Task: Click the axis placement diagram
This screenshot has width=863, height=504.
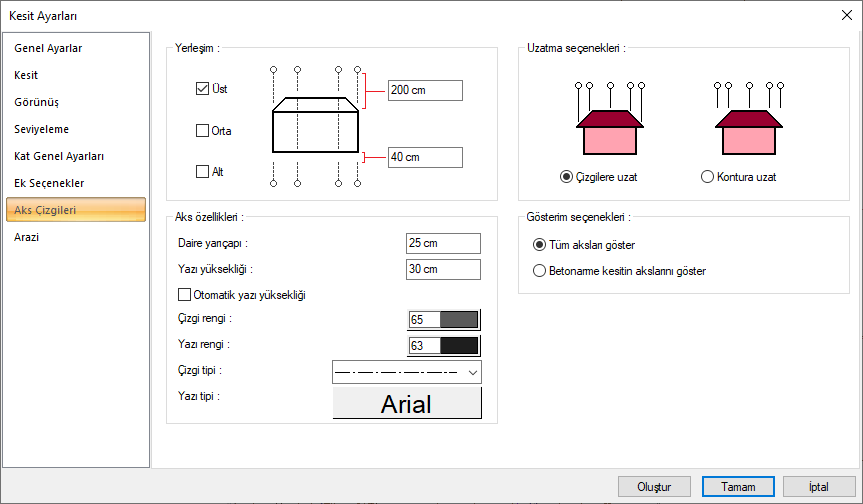Action: [315, 125]
